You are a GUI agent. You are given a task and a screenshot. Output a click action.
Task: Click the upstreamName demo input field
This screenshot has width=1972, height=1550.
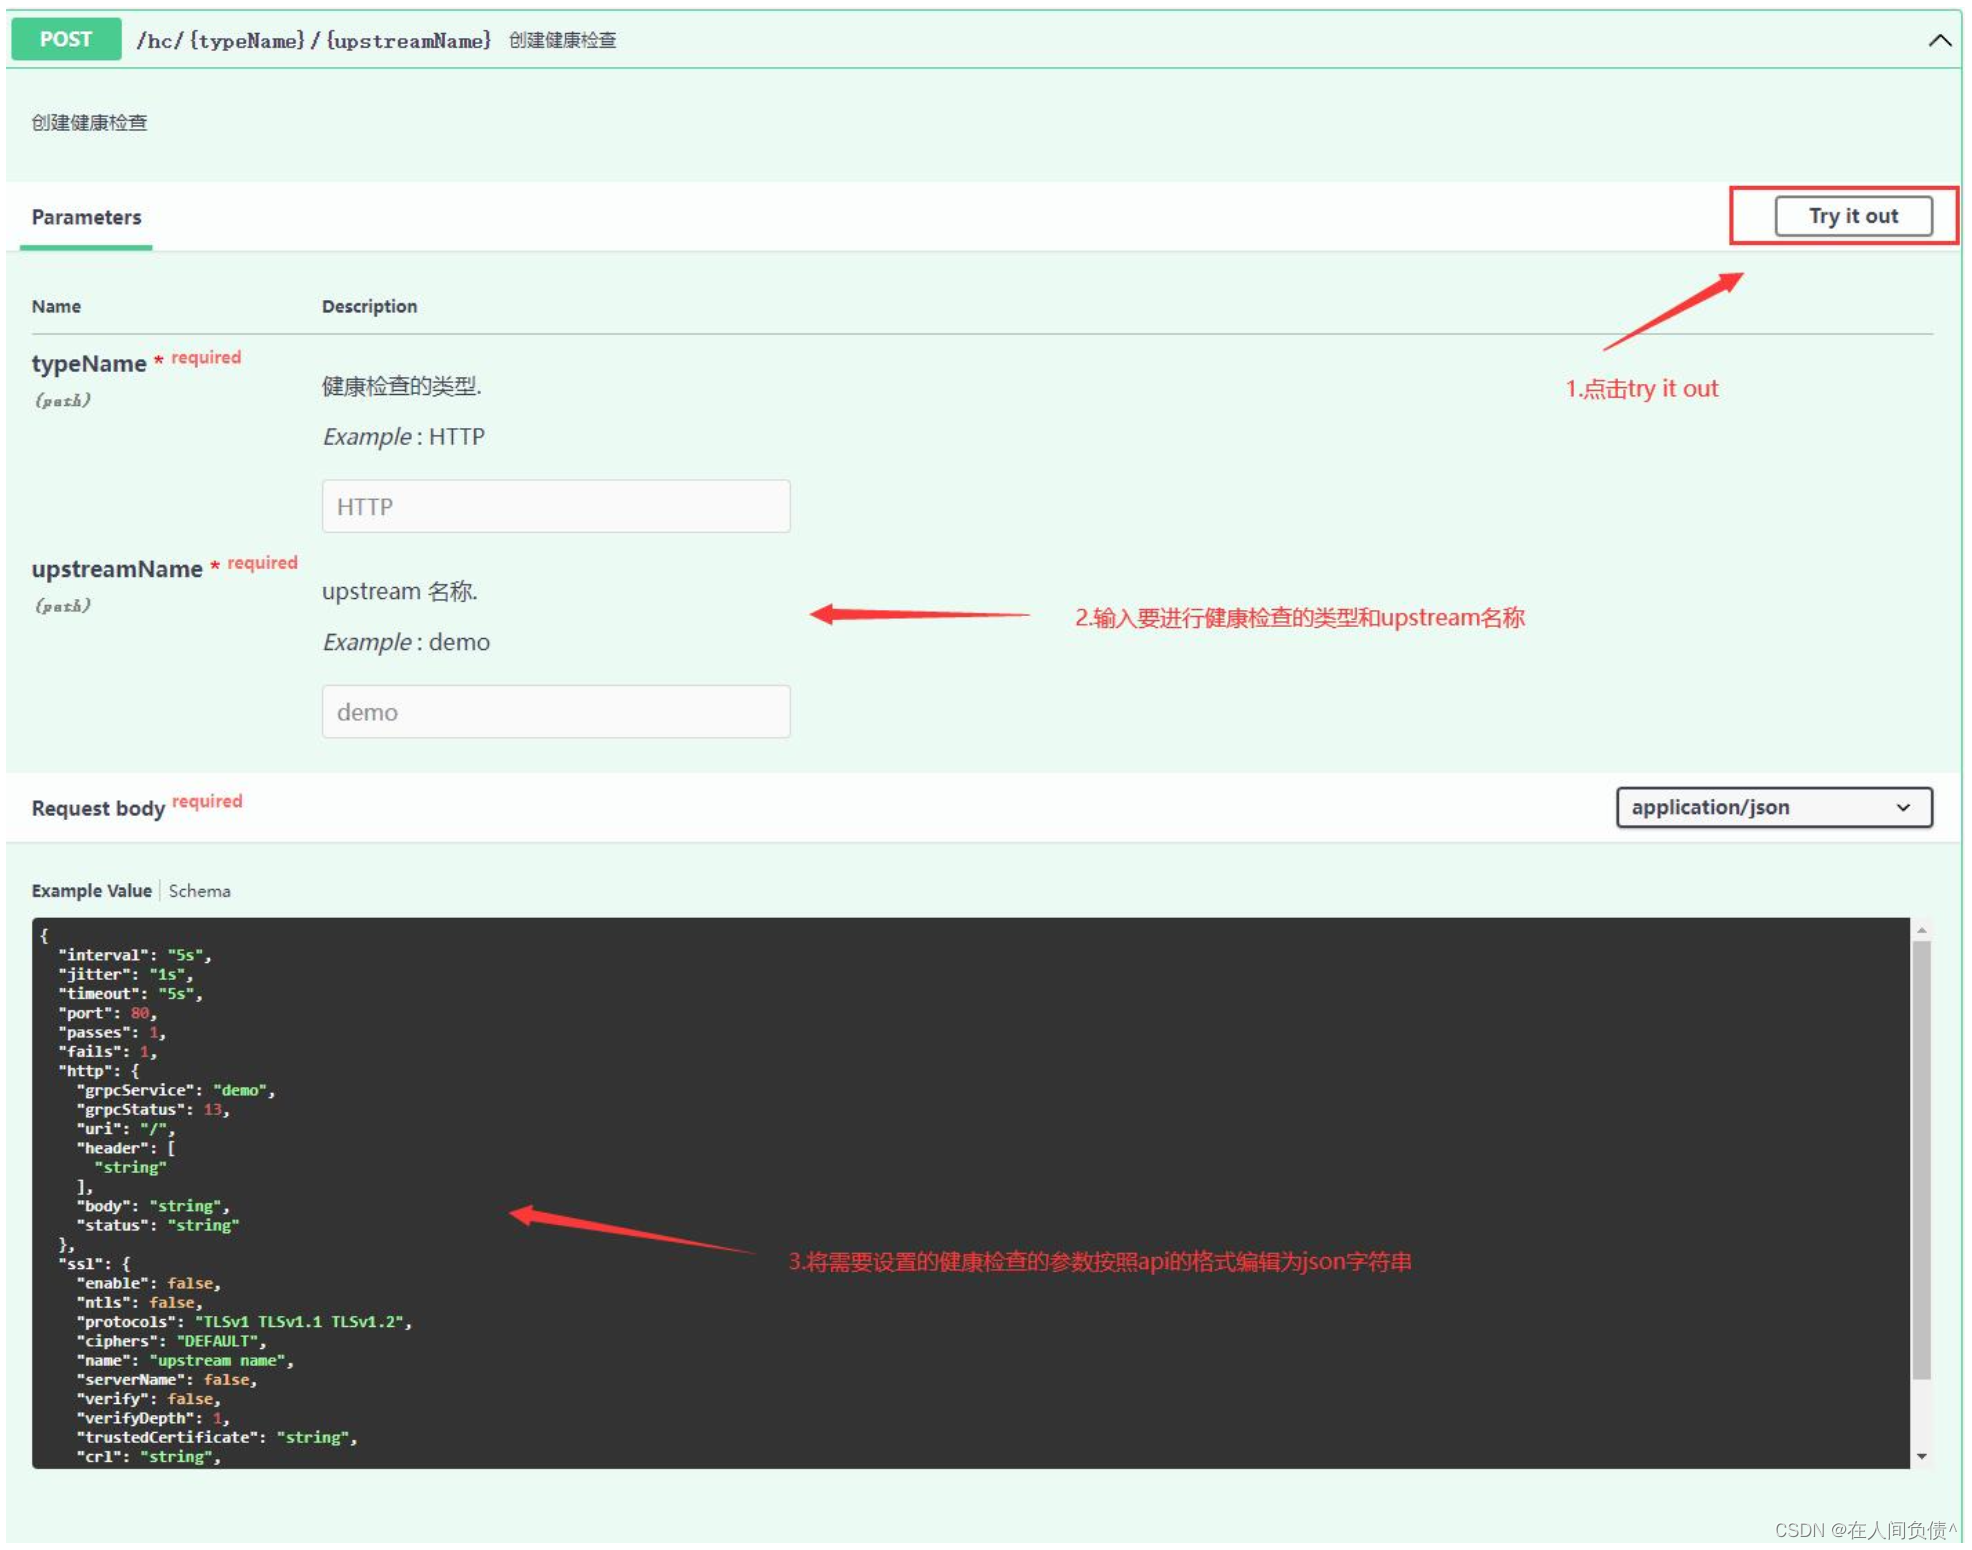556,711
